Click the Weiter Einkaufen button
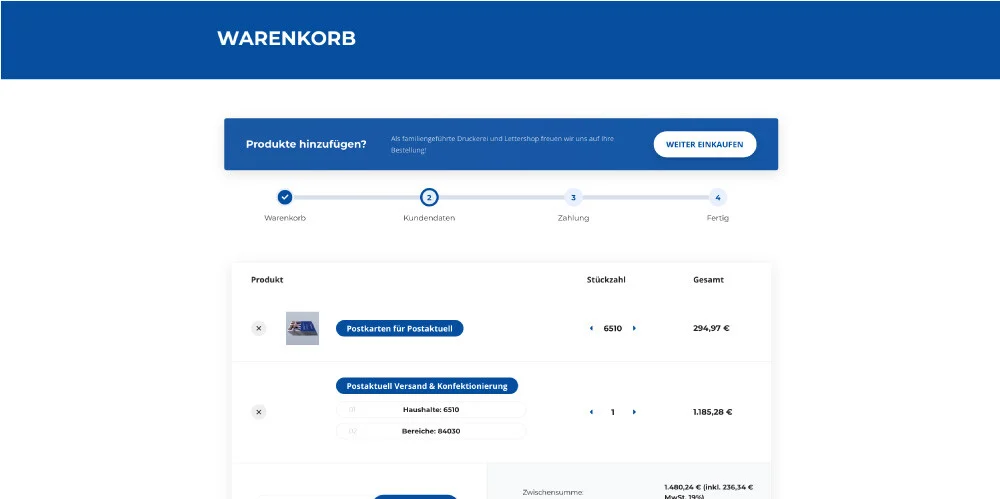Screen dimensions: 1000x499 [x=705, y=144]
